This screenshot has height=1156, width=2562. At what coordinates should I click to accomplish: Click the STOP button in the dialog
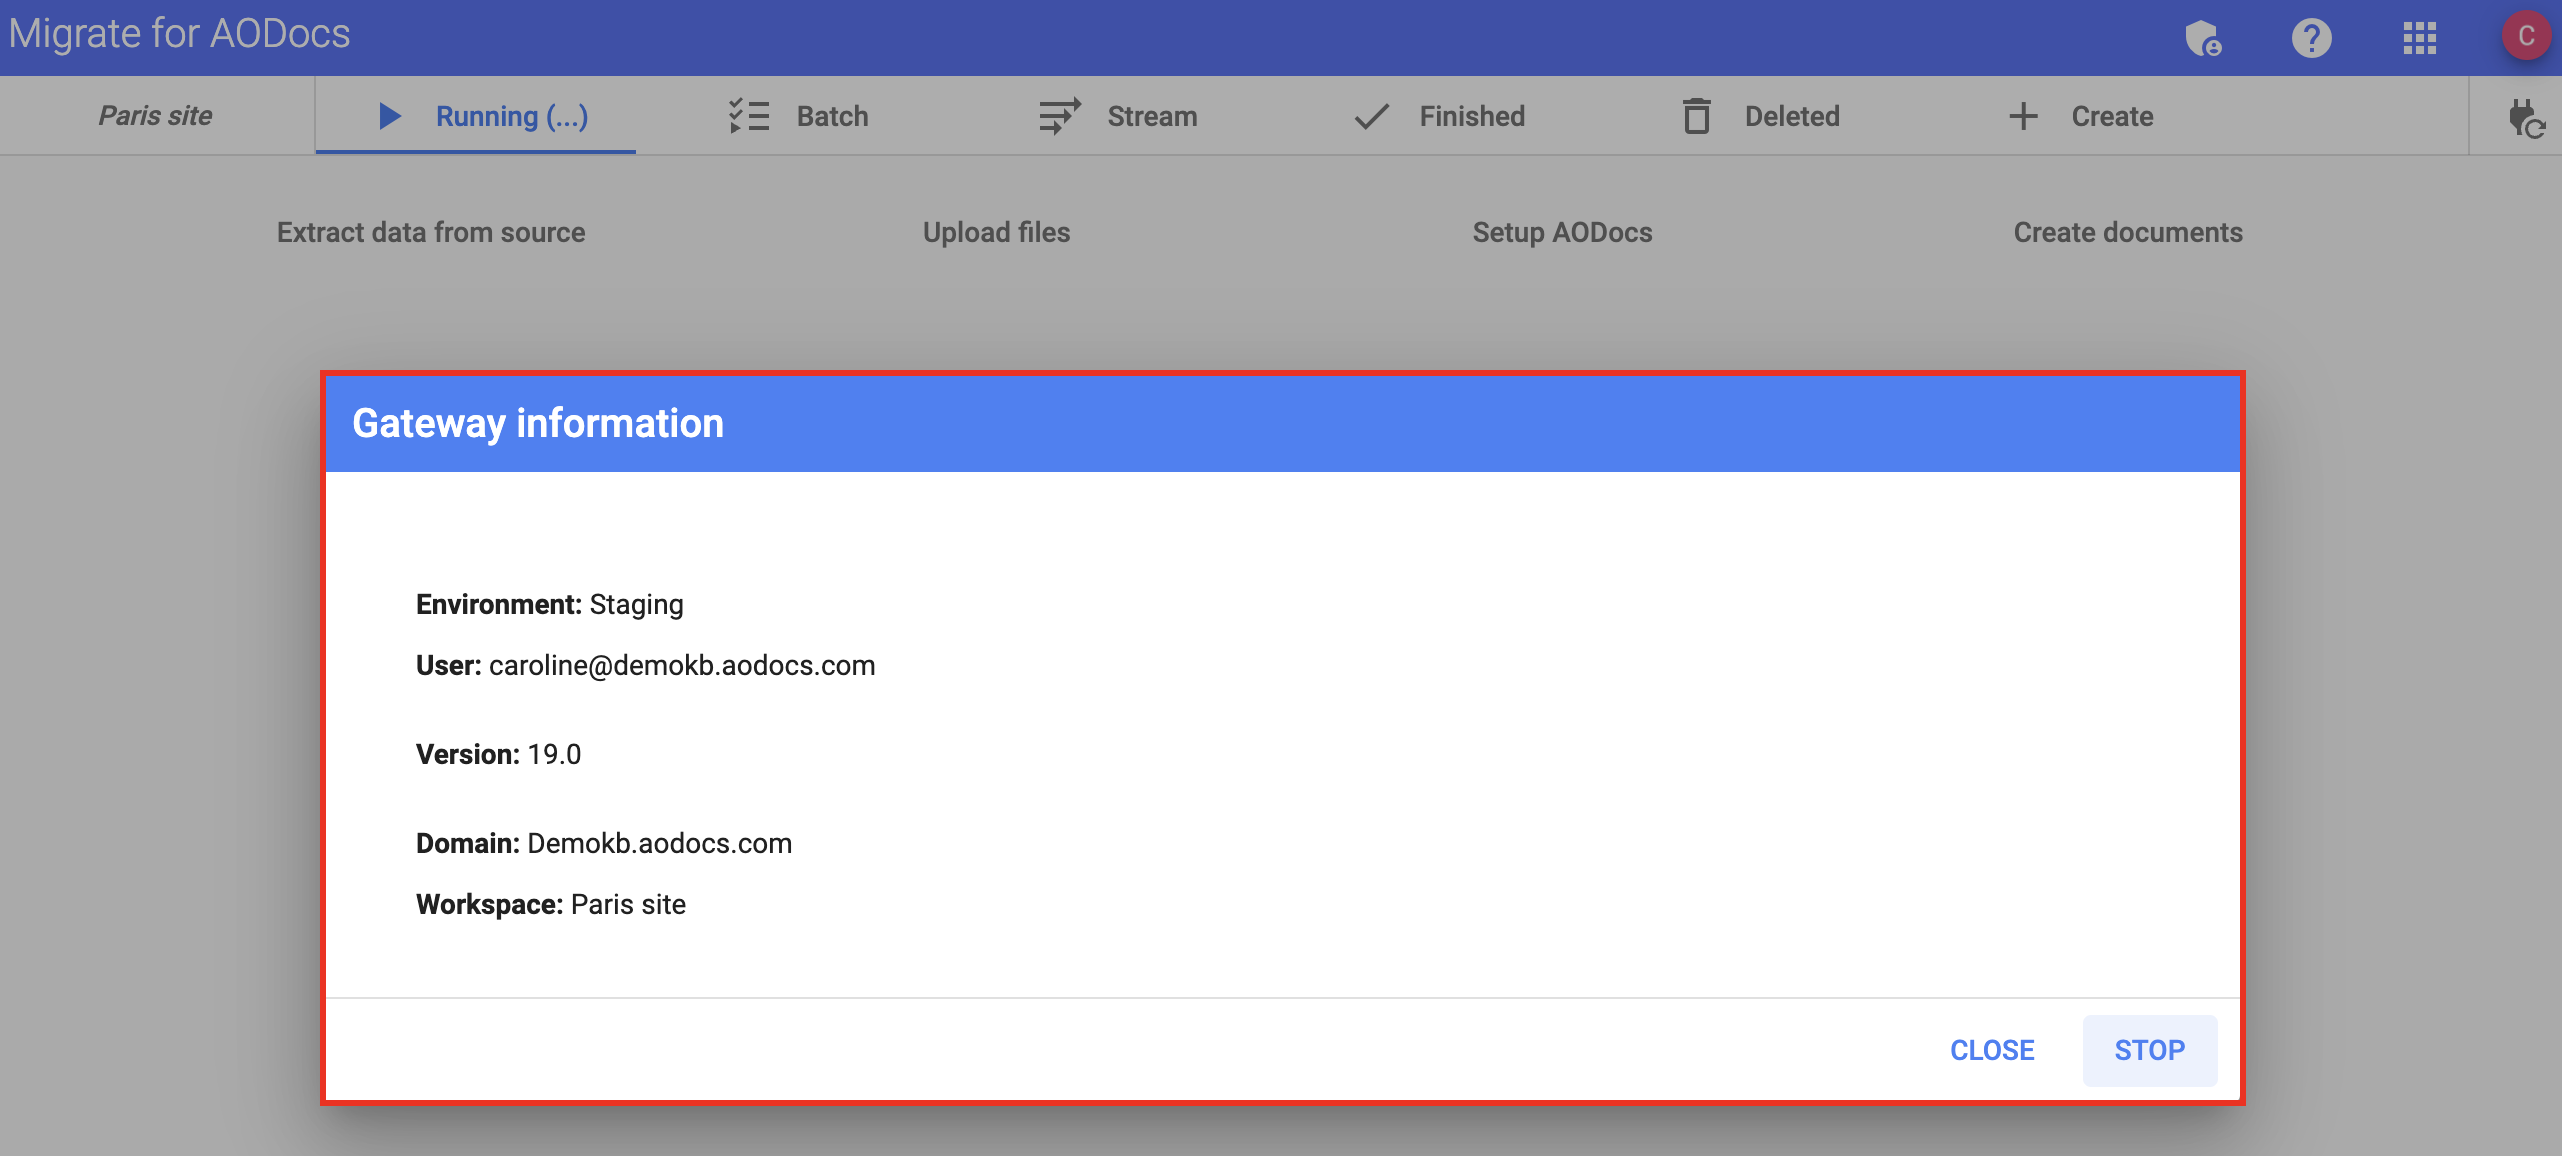(2150, 1050)
